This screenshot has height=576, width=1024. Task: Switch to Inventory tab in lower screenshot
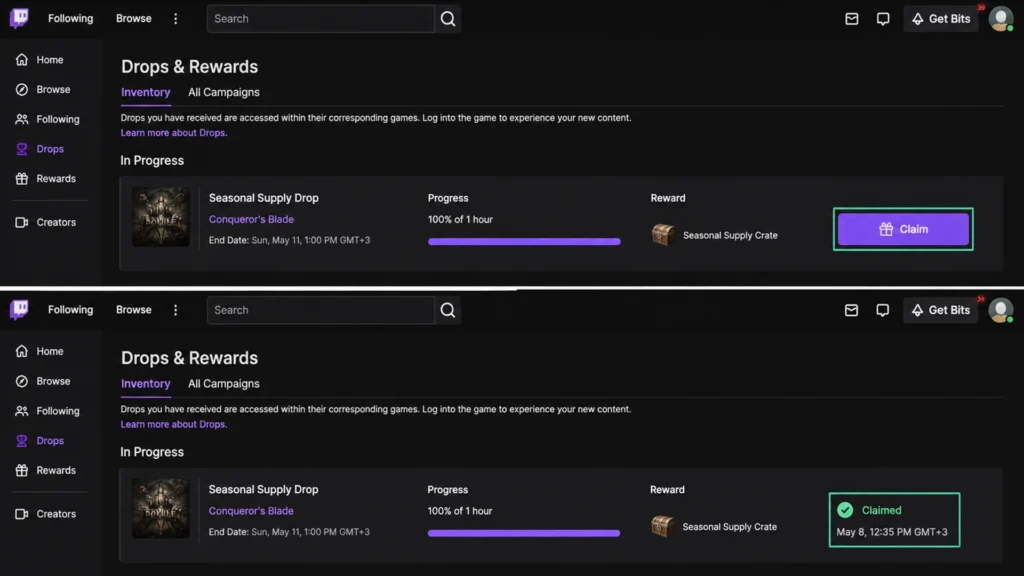(x=146, y=384)
